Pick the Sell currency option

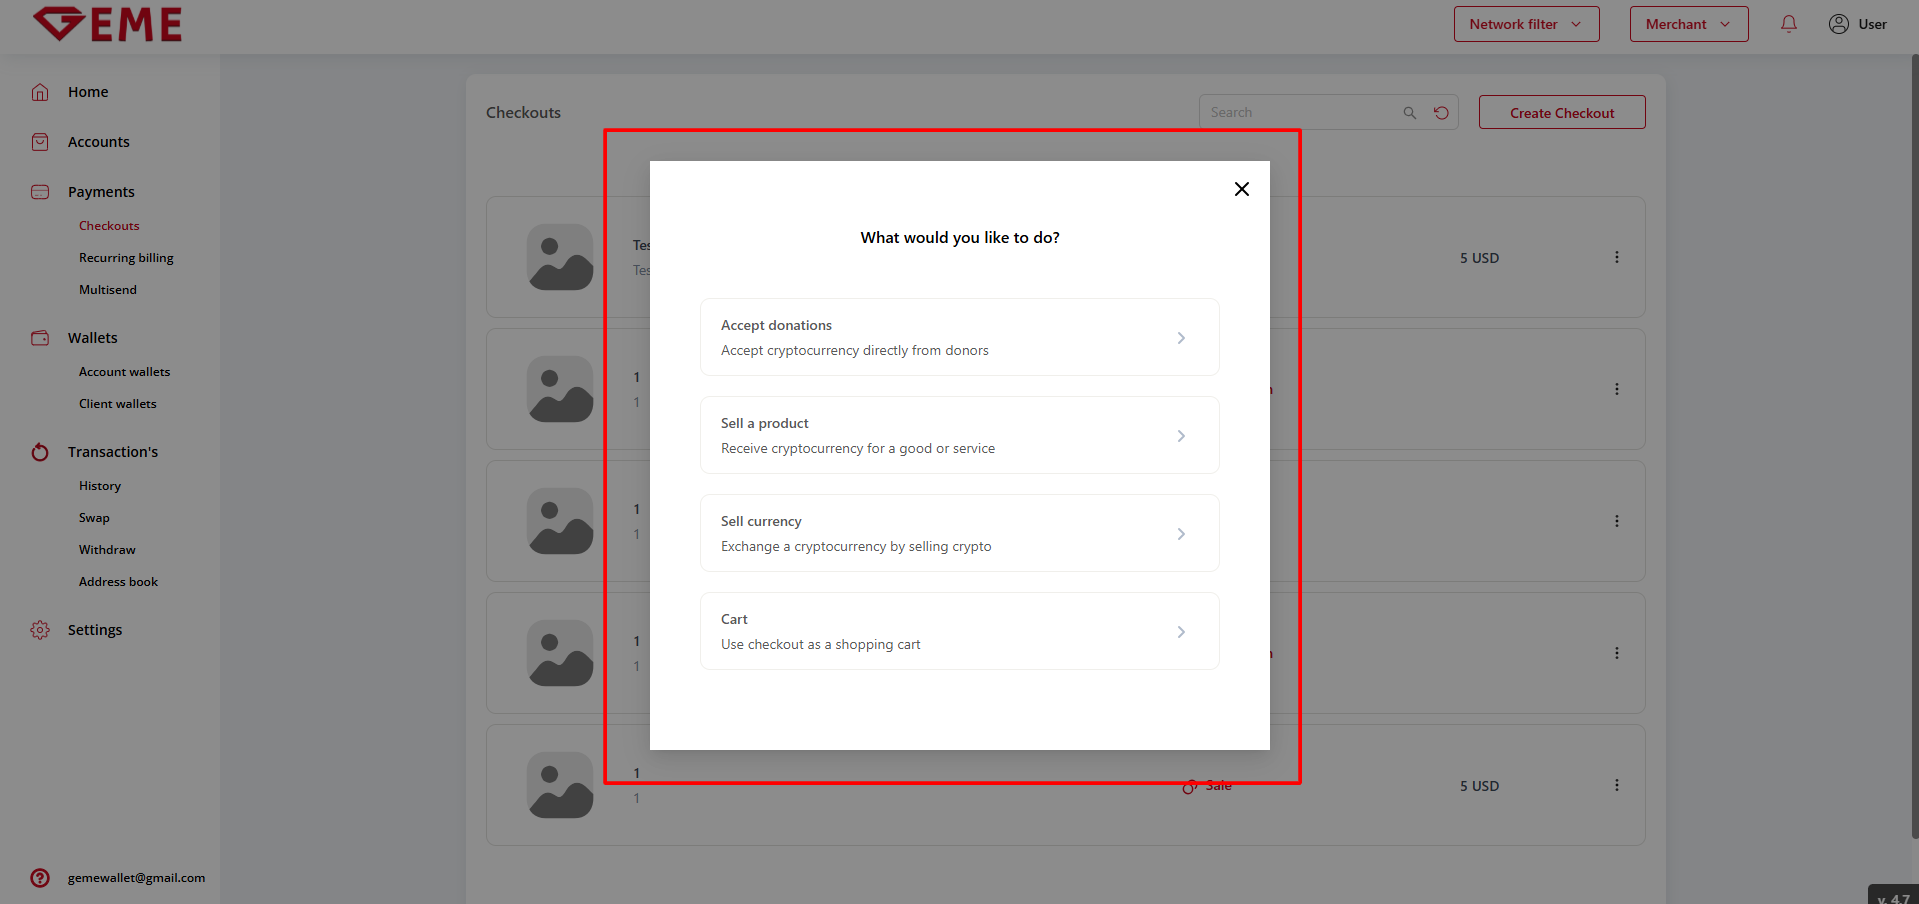click(x=959, y=534)
